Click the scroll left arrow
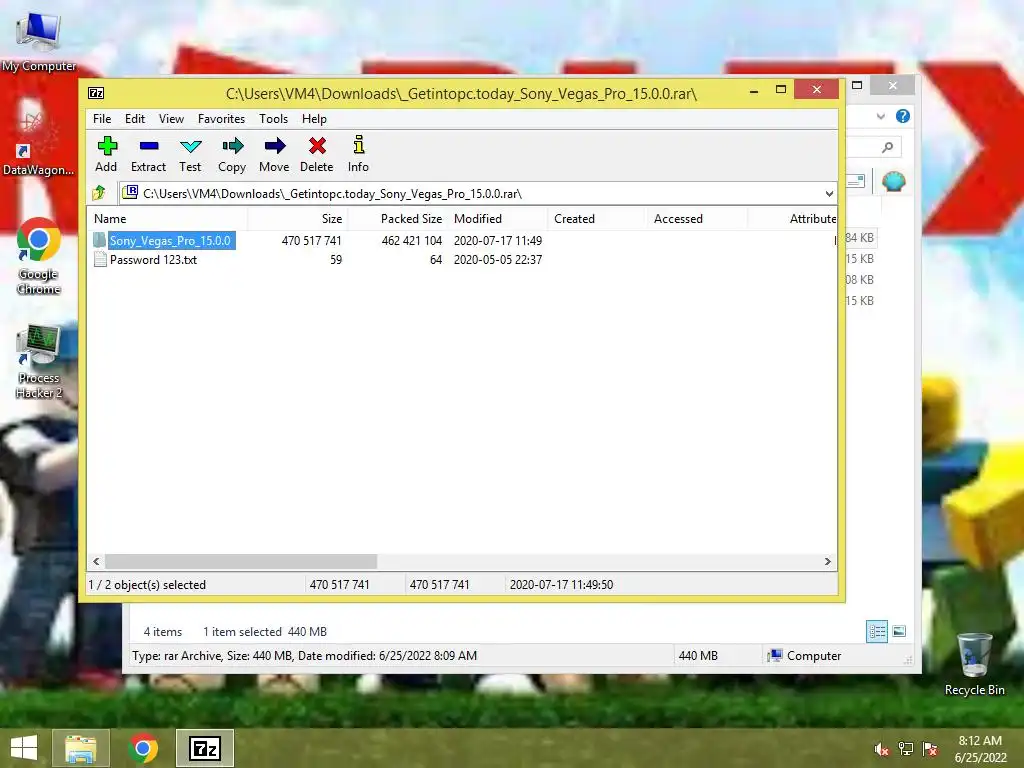 pyautogui.click(x=97, y=562)
